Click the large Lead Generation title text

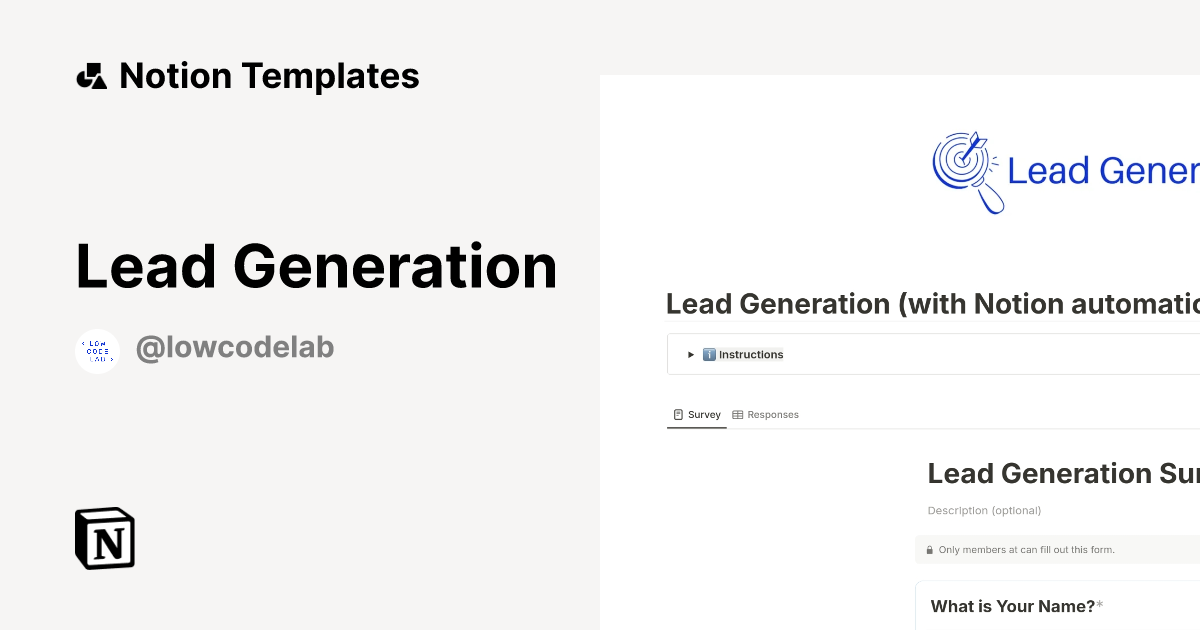pos(316,266)
